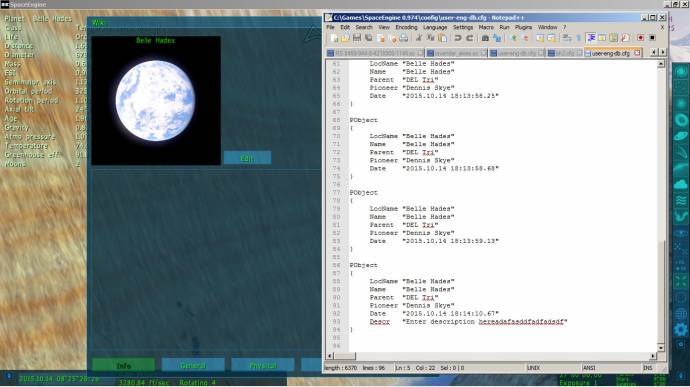This screenshot has width=690, height=387.
Task: Open the Plugins menu
Action: point(523,27)
